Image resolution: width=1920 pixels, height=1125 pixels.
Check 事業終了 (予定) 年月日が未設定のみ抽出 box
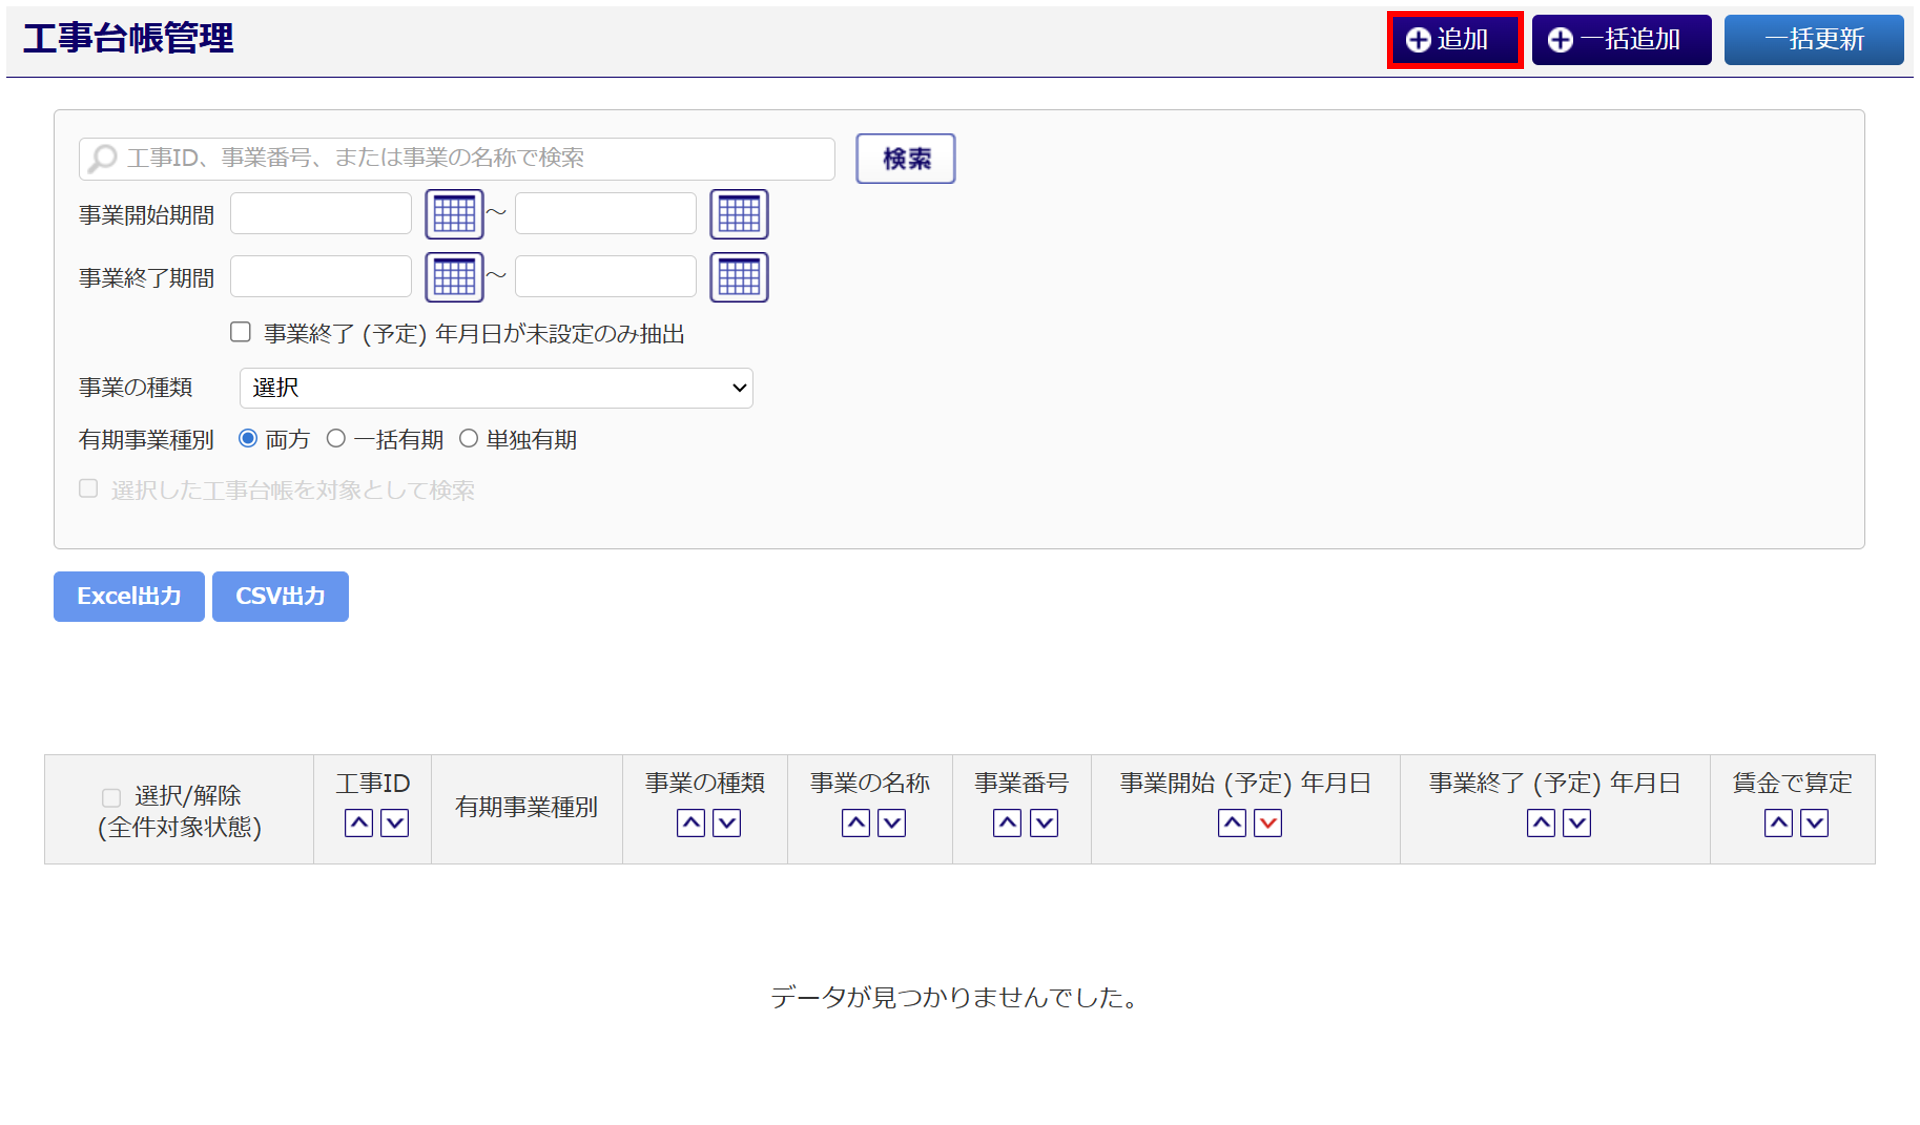[240, 332]
